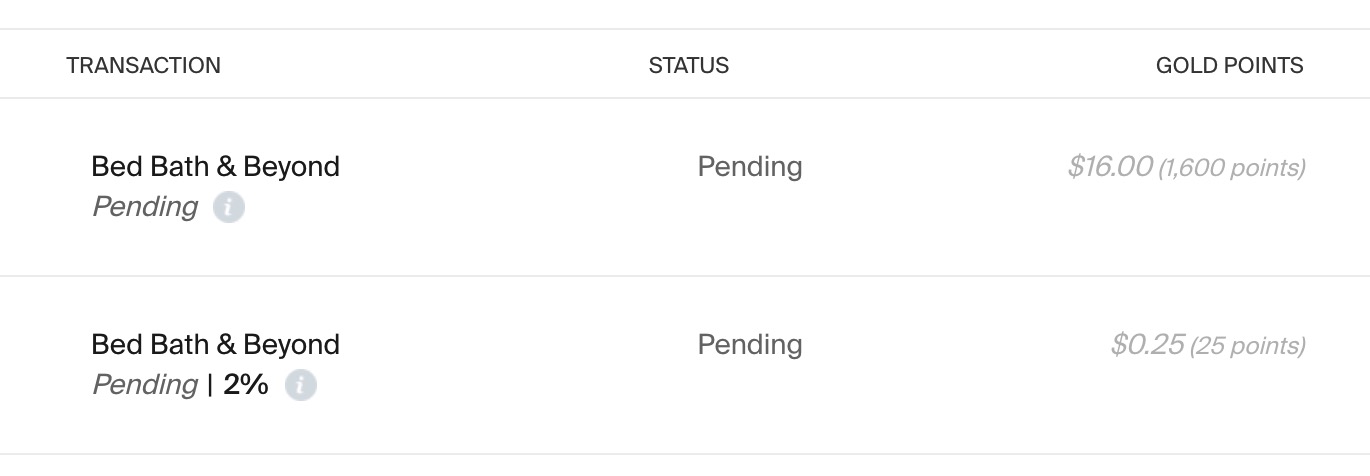Click the (25 points) text
The image size is (1370, 476).
[x=1247, y=346]
